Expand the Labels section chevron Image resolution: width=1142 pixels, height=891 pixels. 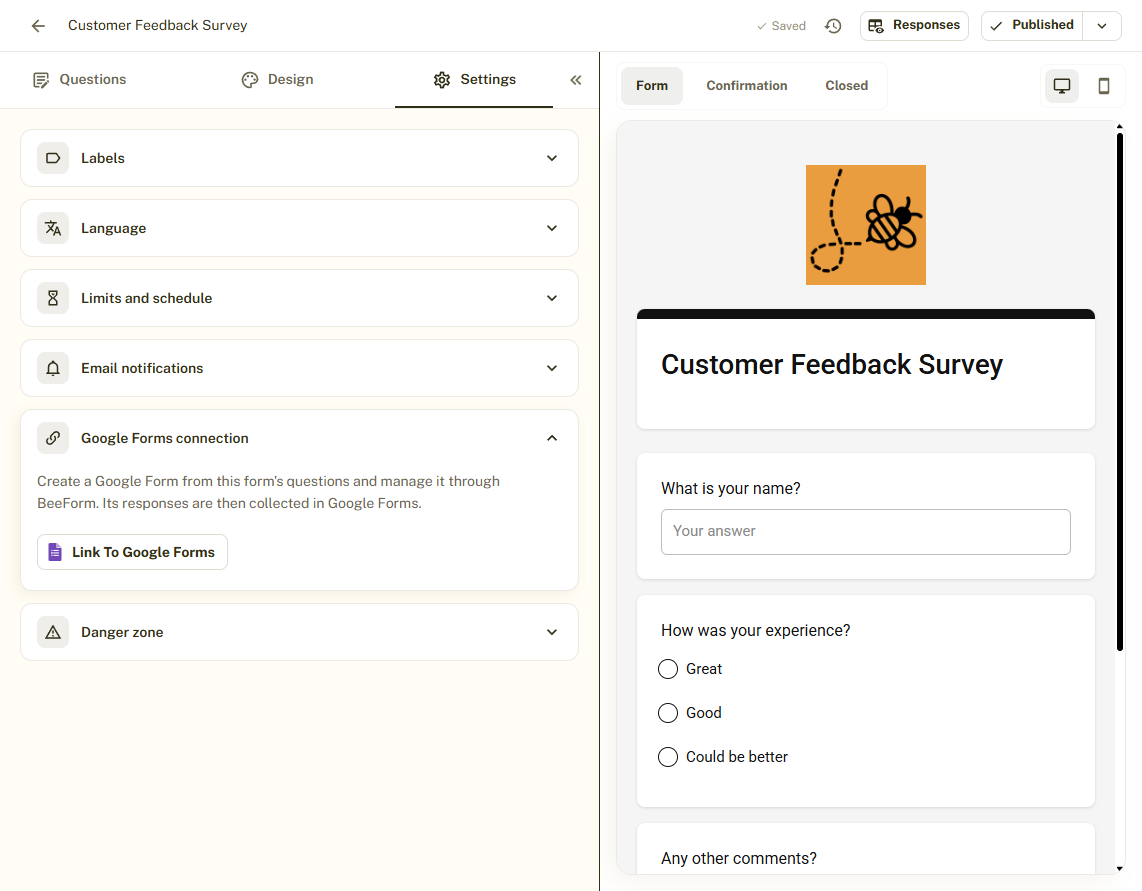pyautogui.click(x=552, y=158)
